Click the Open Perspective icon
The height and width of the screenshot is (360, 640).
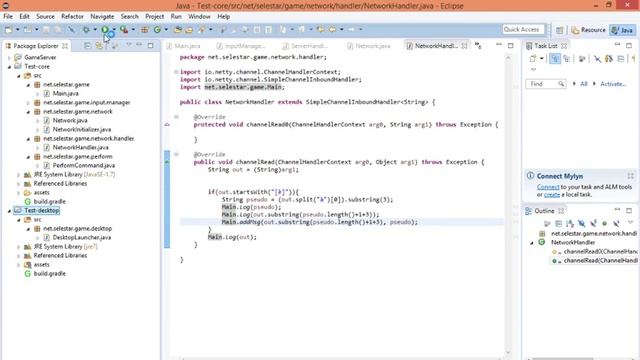[x=560, y=30]
